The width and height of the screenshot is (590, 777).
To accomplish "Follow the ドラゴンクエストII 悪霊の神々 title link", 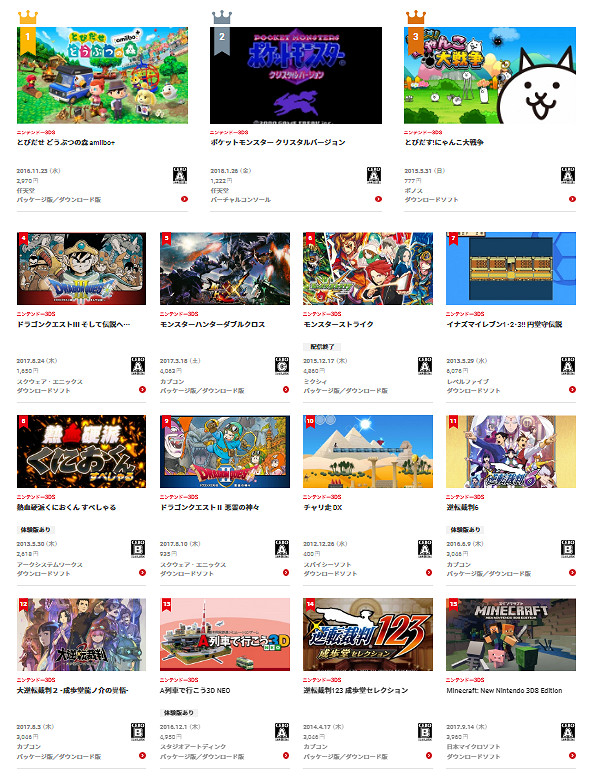I will pyautogui.click(x=210, y=507).
